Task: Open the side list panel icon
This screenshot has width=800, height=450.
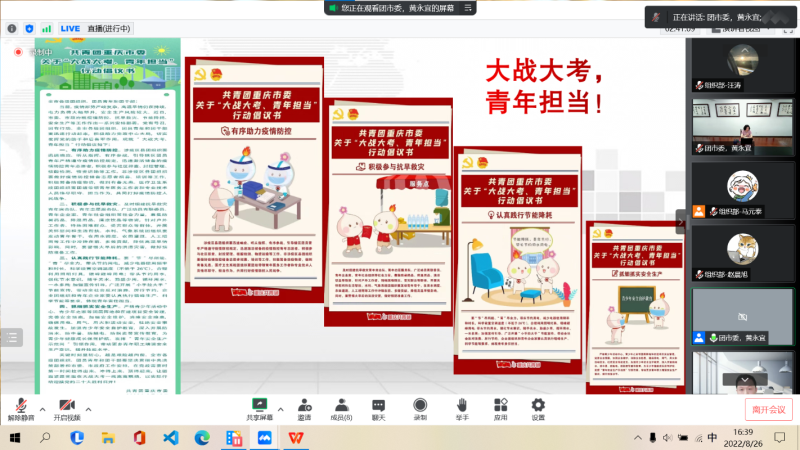Action: pyautogui.click(x=12, y=337)
